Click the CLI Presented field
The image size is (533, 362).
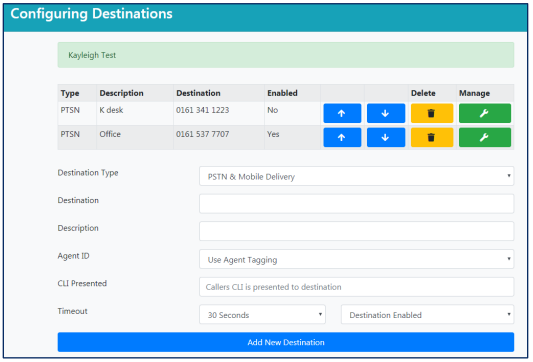coord(356,287)
